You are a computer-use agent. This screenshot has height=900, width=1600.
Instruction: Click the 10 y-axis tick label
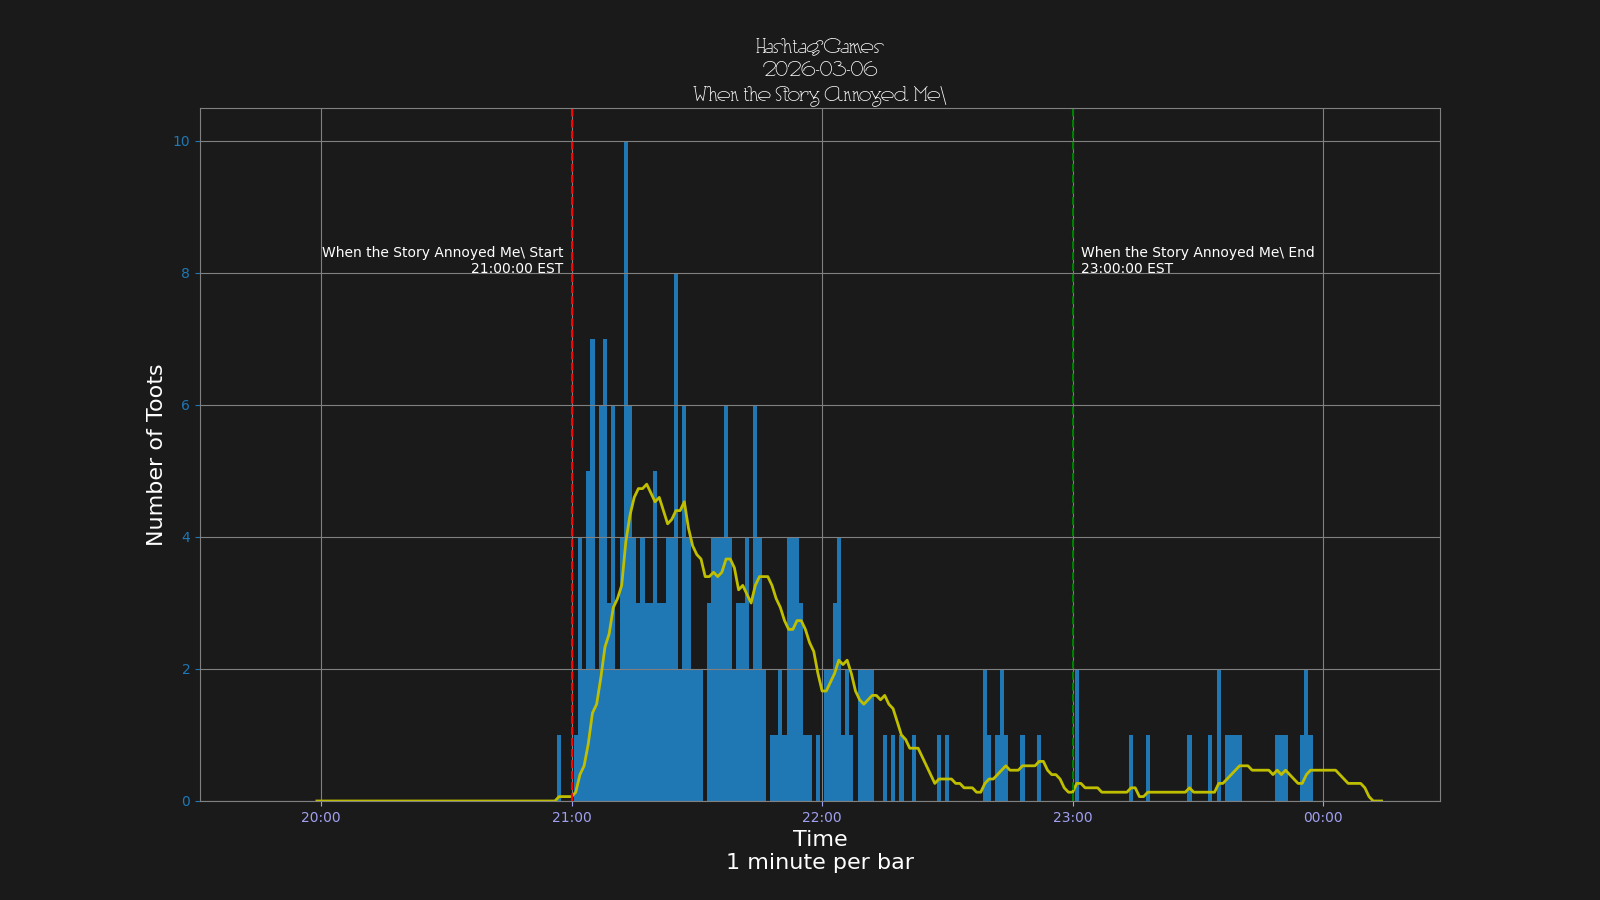181,141
